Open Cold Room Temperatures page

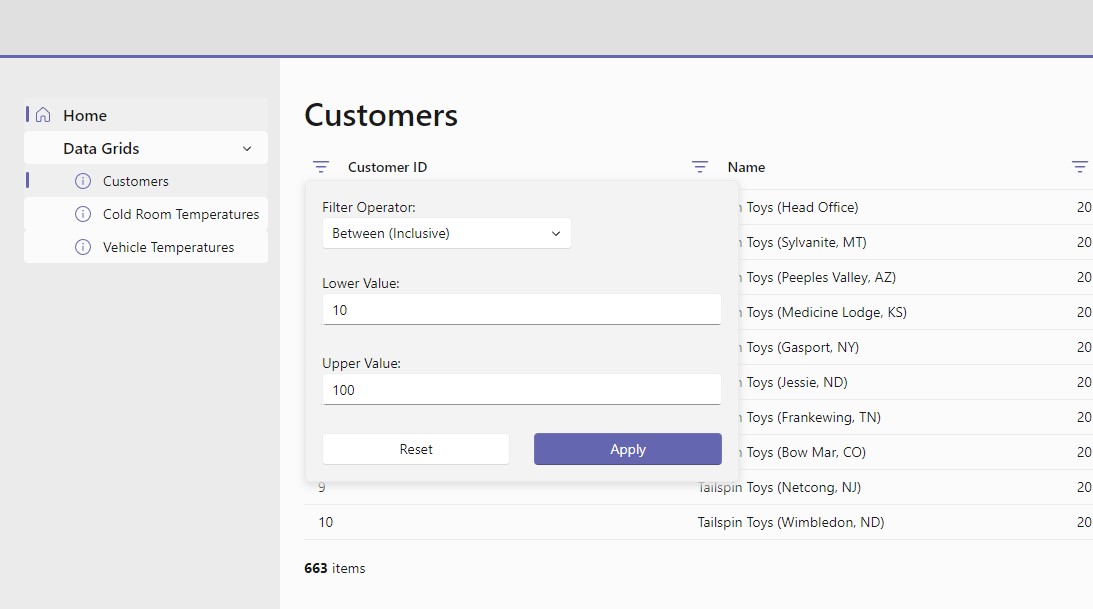pyautogui.click(x=181, y=214)
